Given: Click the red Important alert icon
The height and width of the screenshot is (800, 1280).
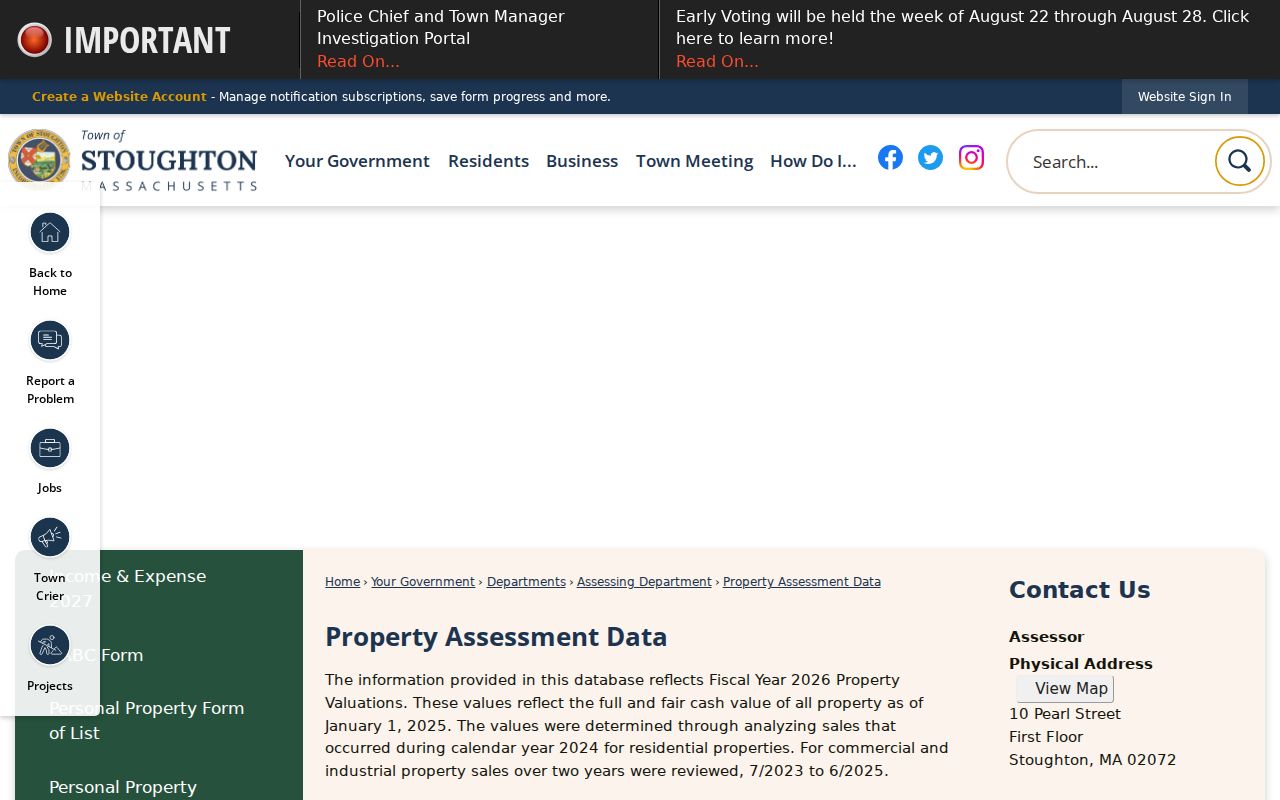Looking at the screenshot, I should tap(34, 40).
